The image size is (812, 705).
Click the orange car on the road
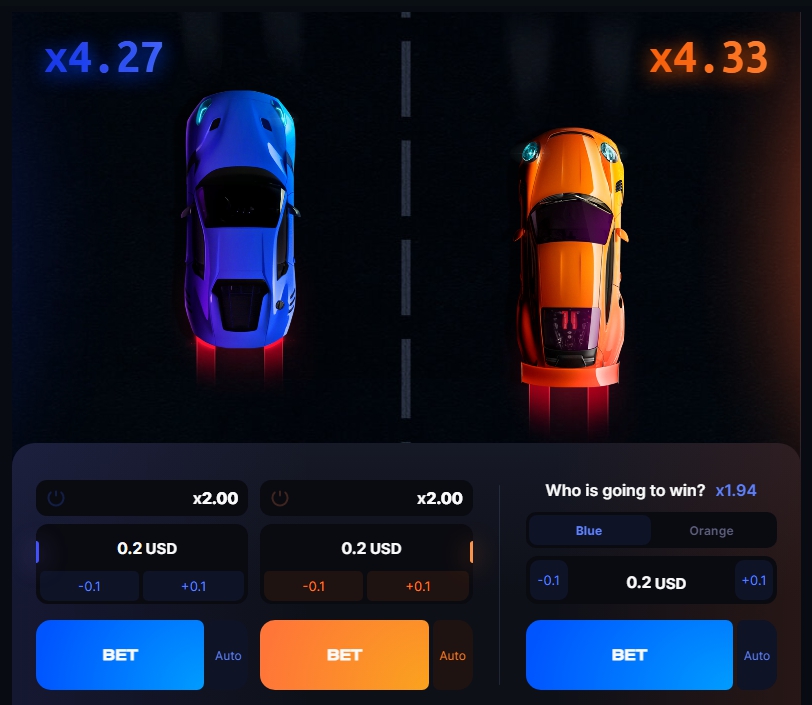[x=572, y=256]
